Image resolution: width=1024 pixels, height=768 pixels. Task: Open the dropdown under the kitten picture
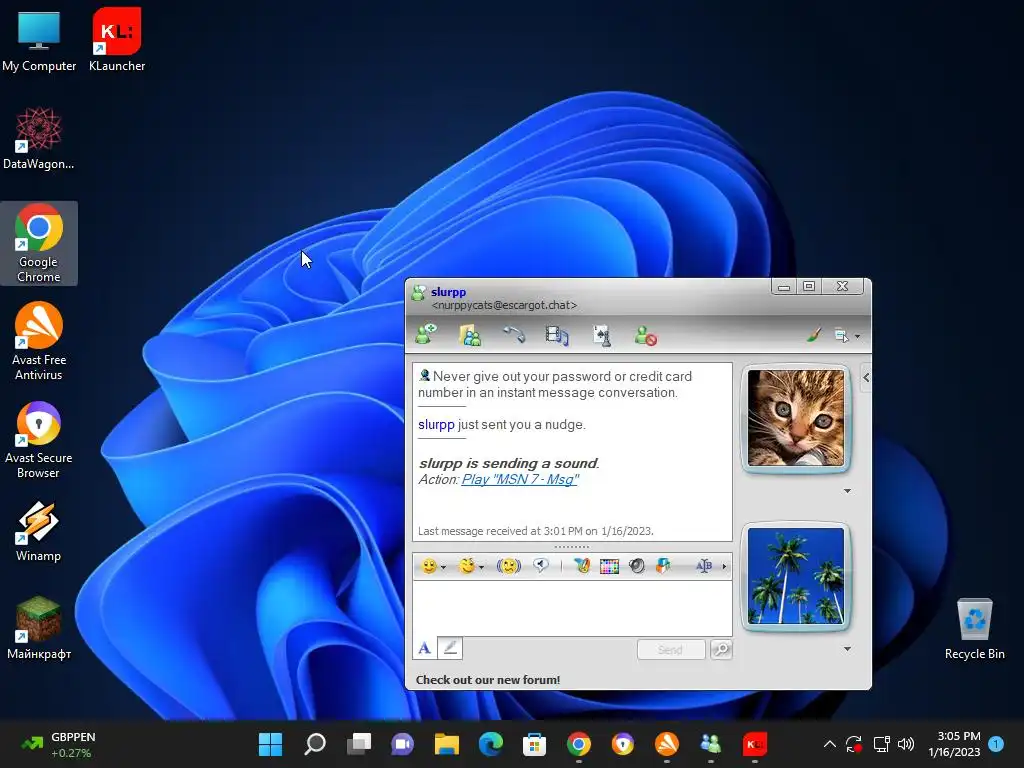pos(847,491)
